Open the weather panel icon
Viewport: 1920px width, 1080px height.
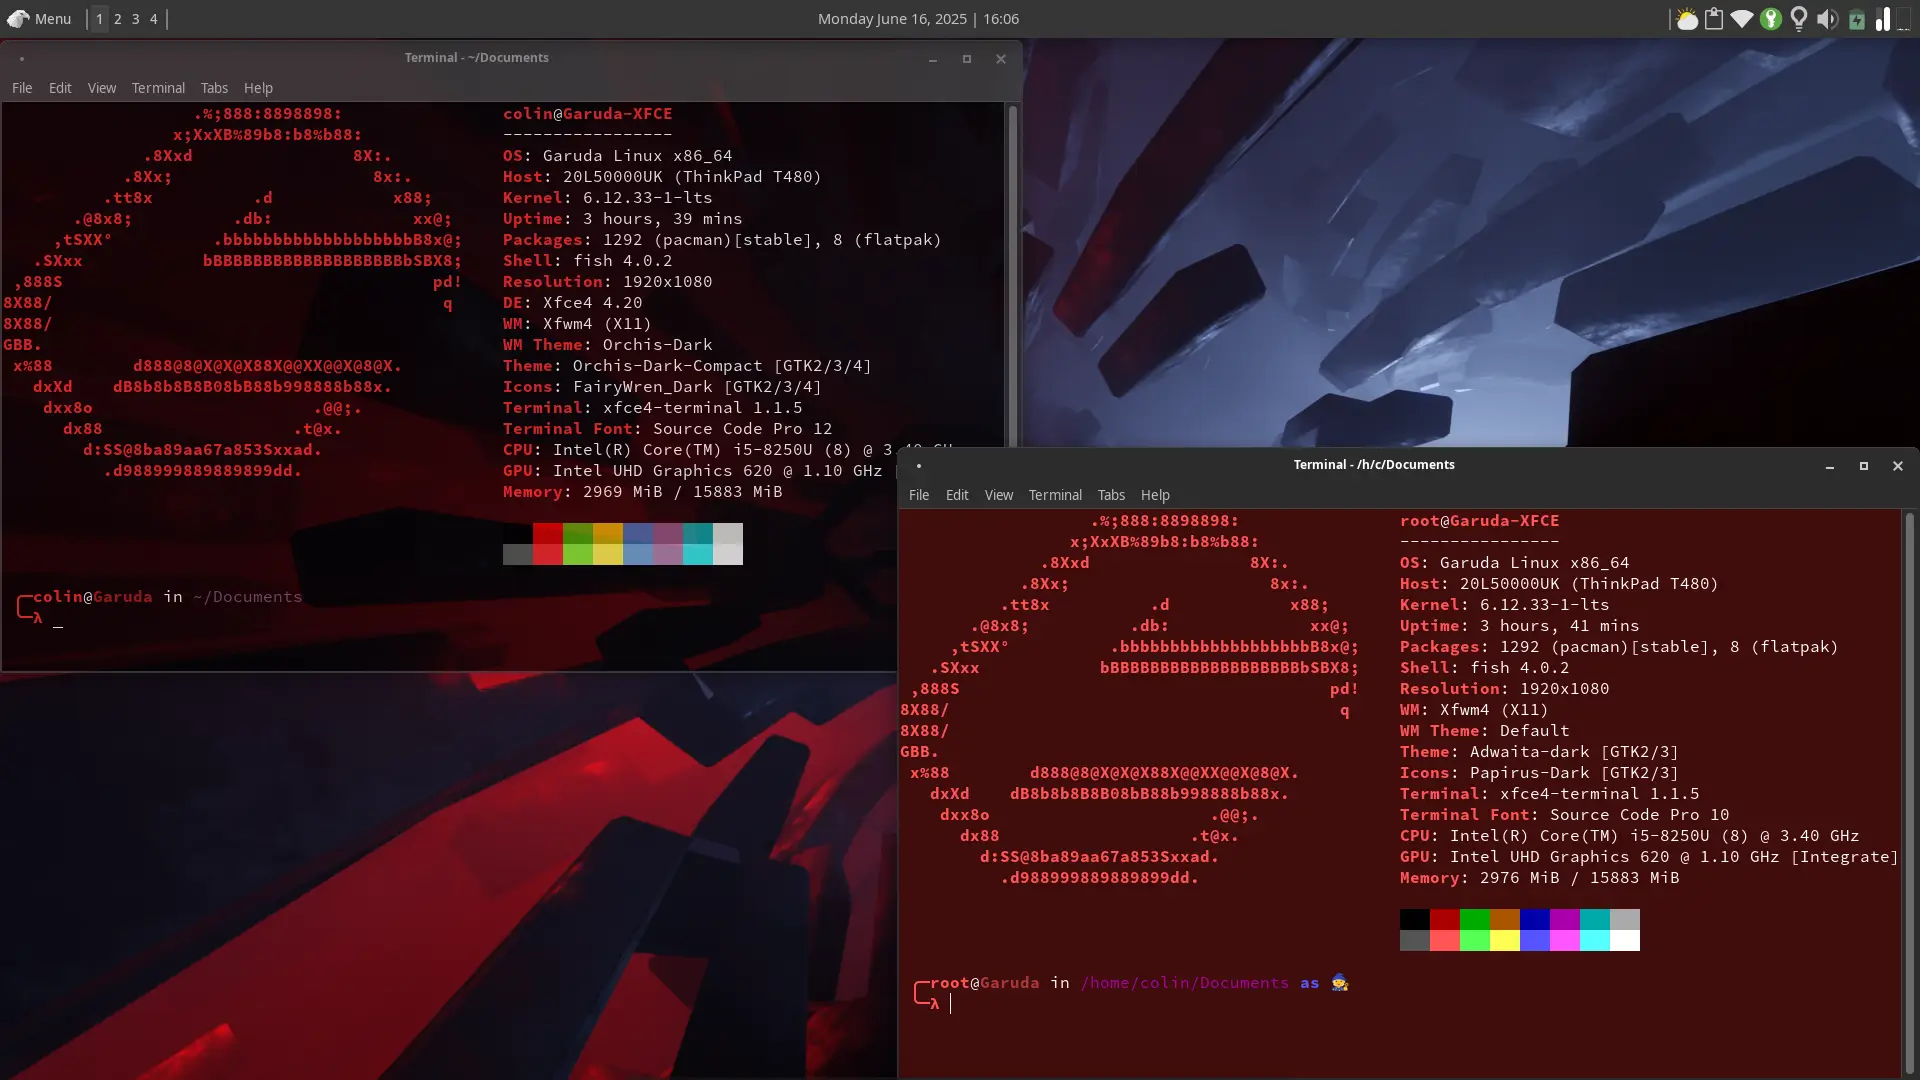click(x=1687, y=19)
